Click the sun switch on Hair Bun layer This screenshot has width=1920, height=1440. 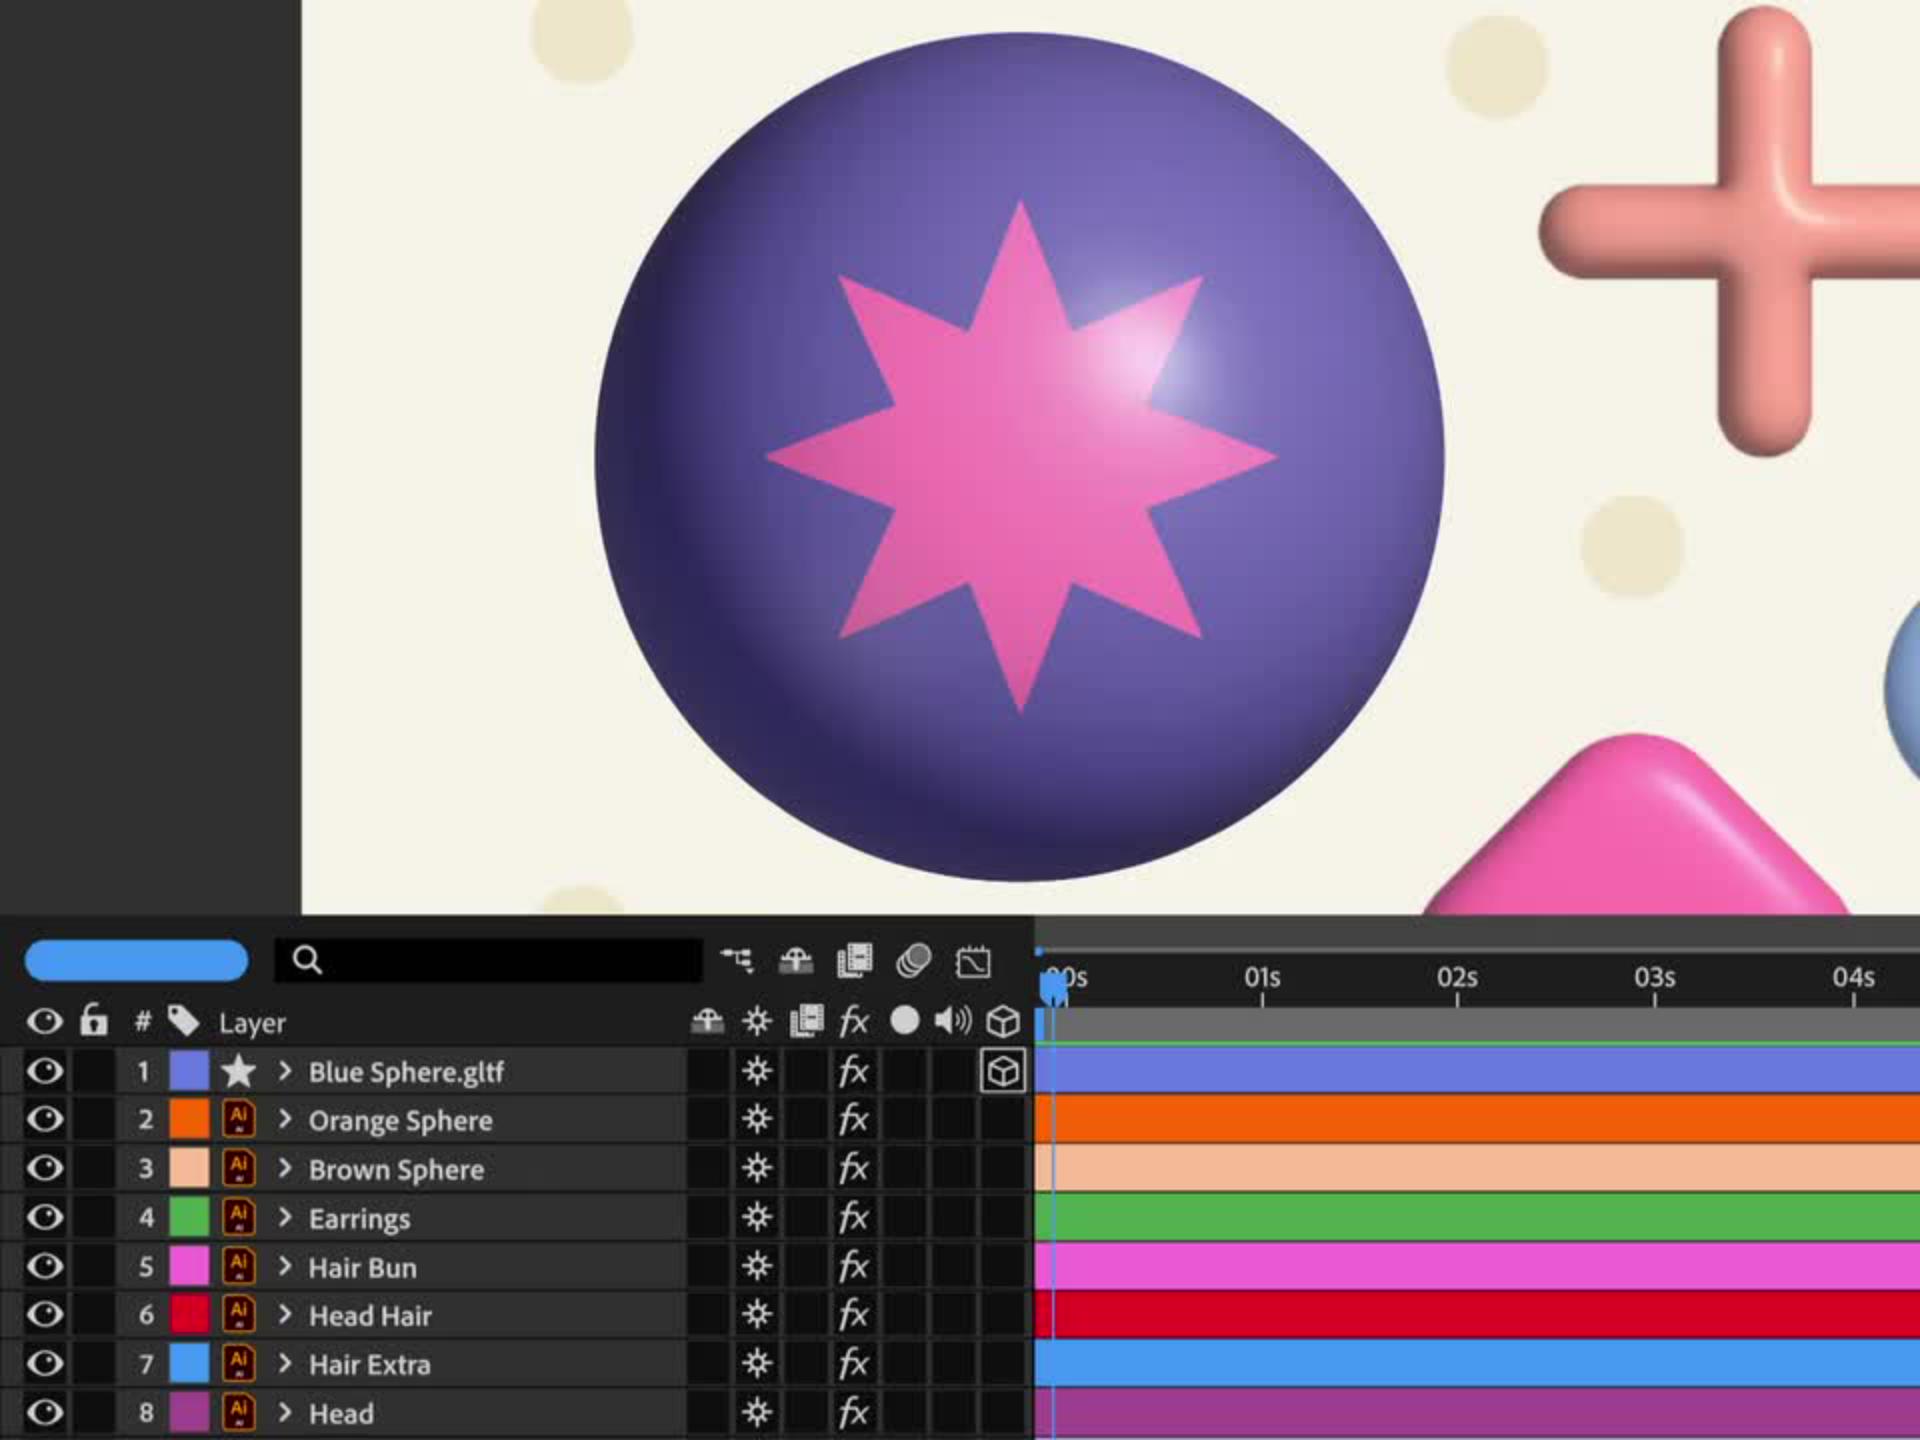pyautogui.click(x=757, y=1267)
